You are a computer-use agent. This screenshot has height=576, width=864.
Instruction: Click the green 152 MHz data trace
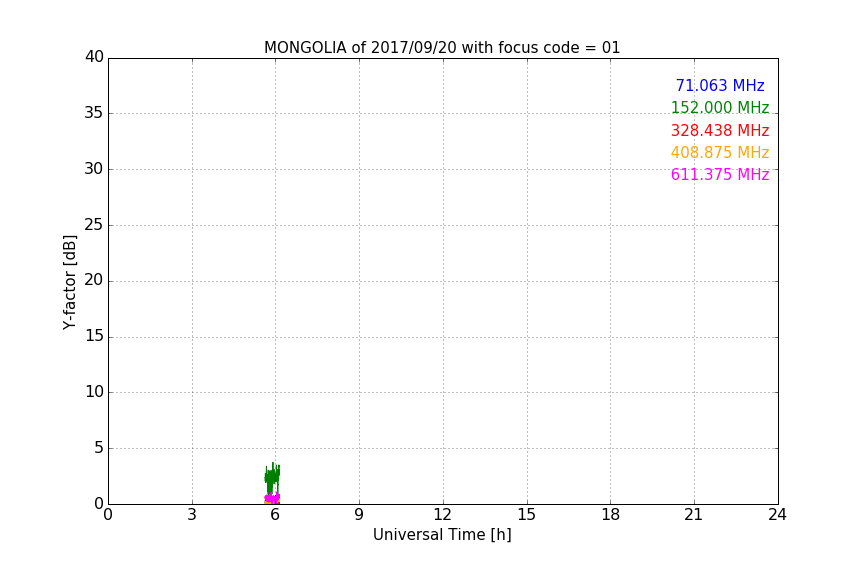tap(272, 477)
